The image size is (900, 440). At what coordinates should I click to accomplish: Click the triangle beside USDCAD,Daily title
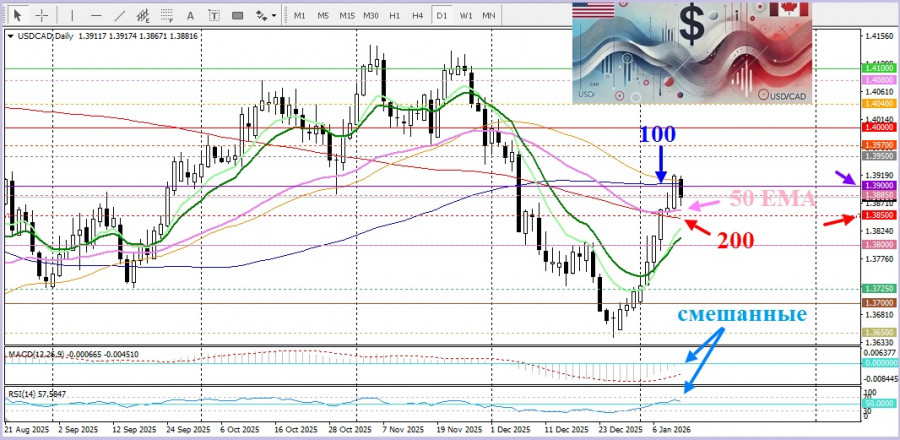pyautogui.click(x=10, y=36)
